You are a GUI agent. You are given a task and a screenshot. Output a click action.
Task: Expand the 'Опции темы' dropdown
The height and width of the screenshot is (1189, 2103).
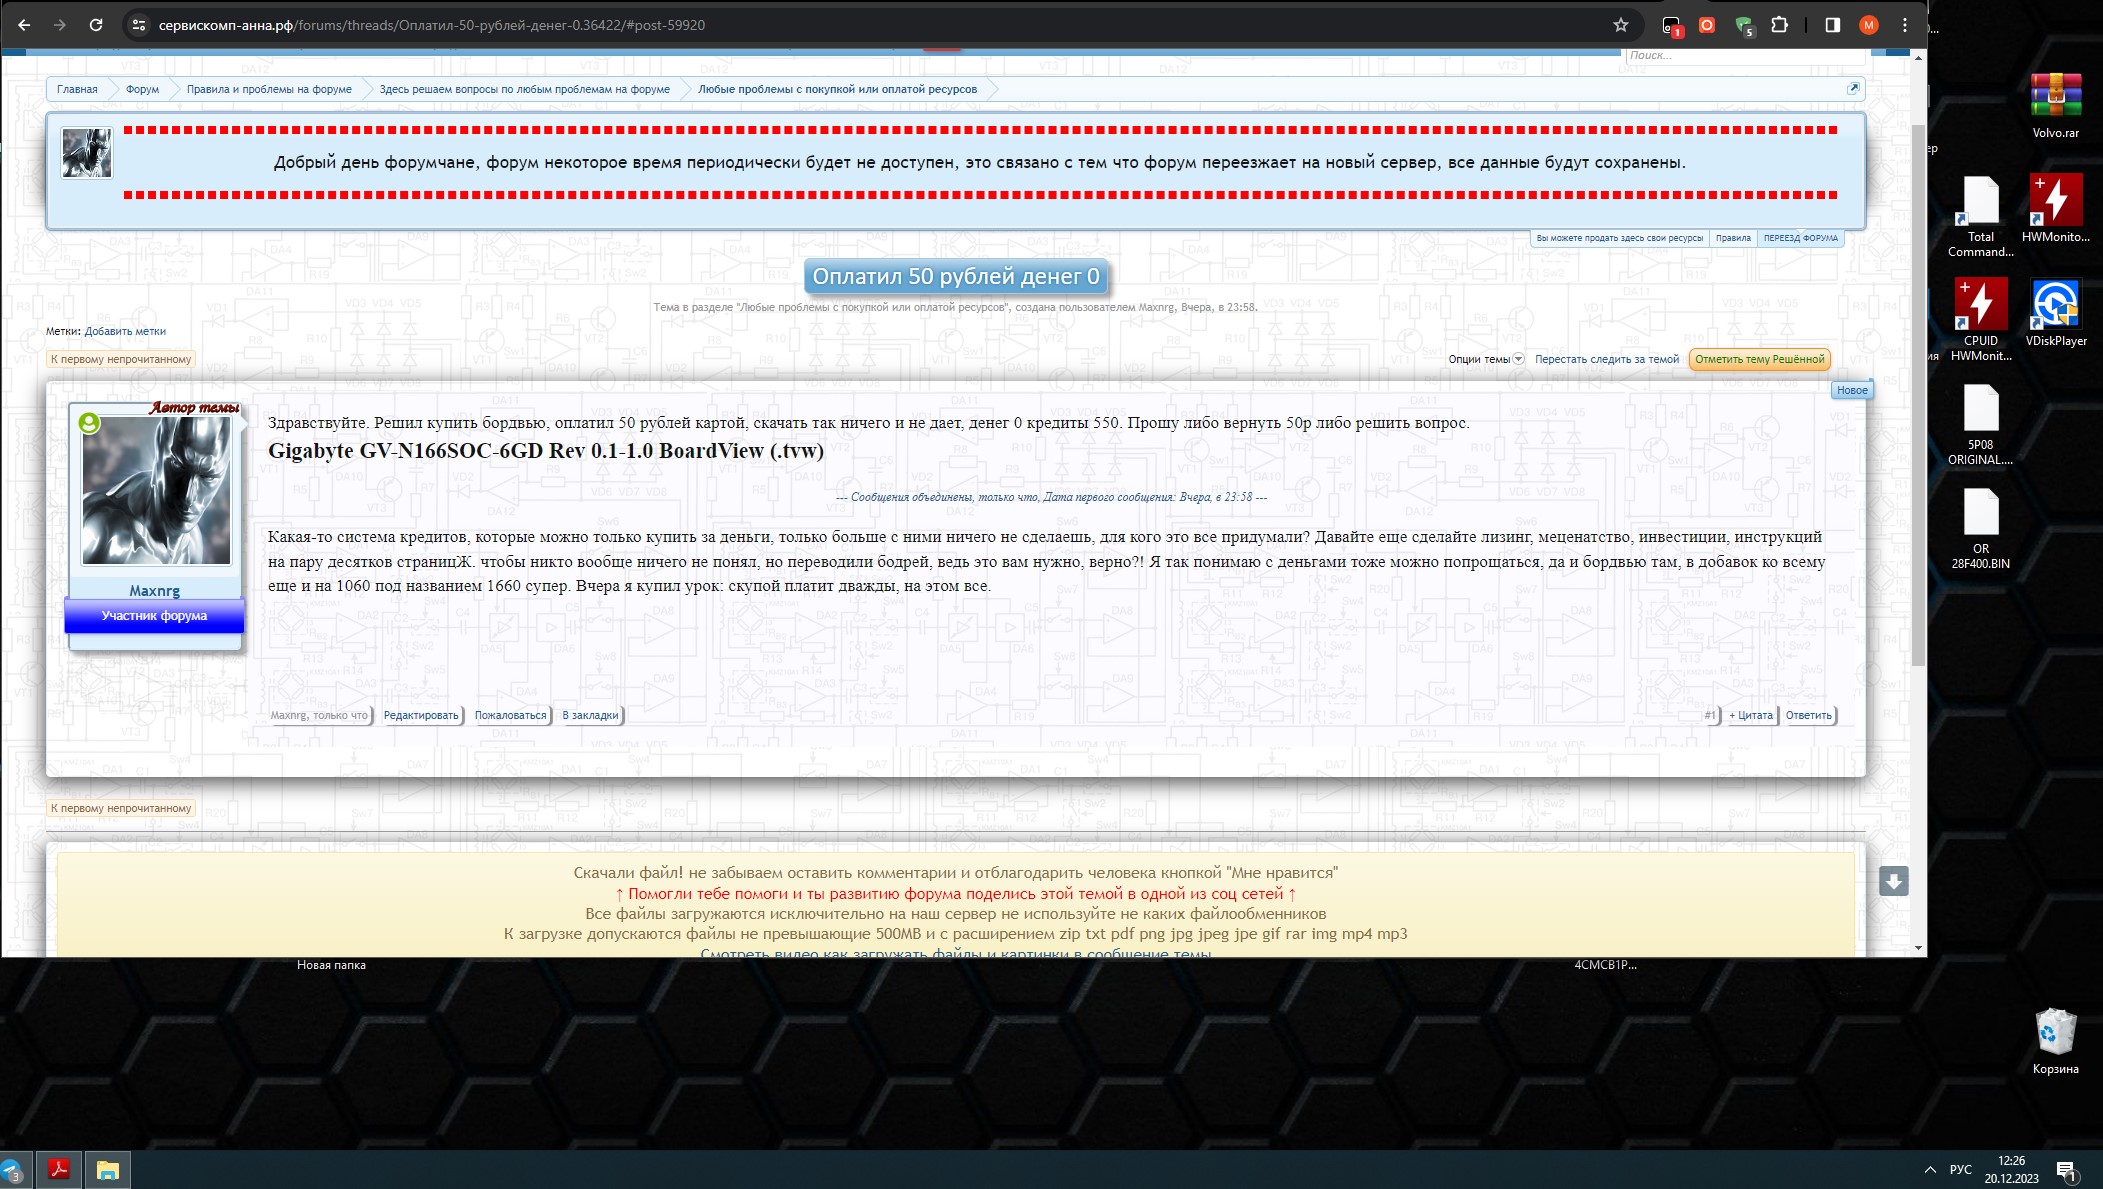coord(1486,359)
